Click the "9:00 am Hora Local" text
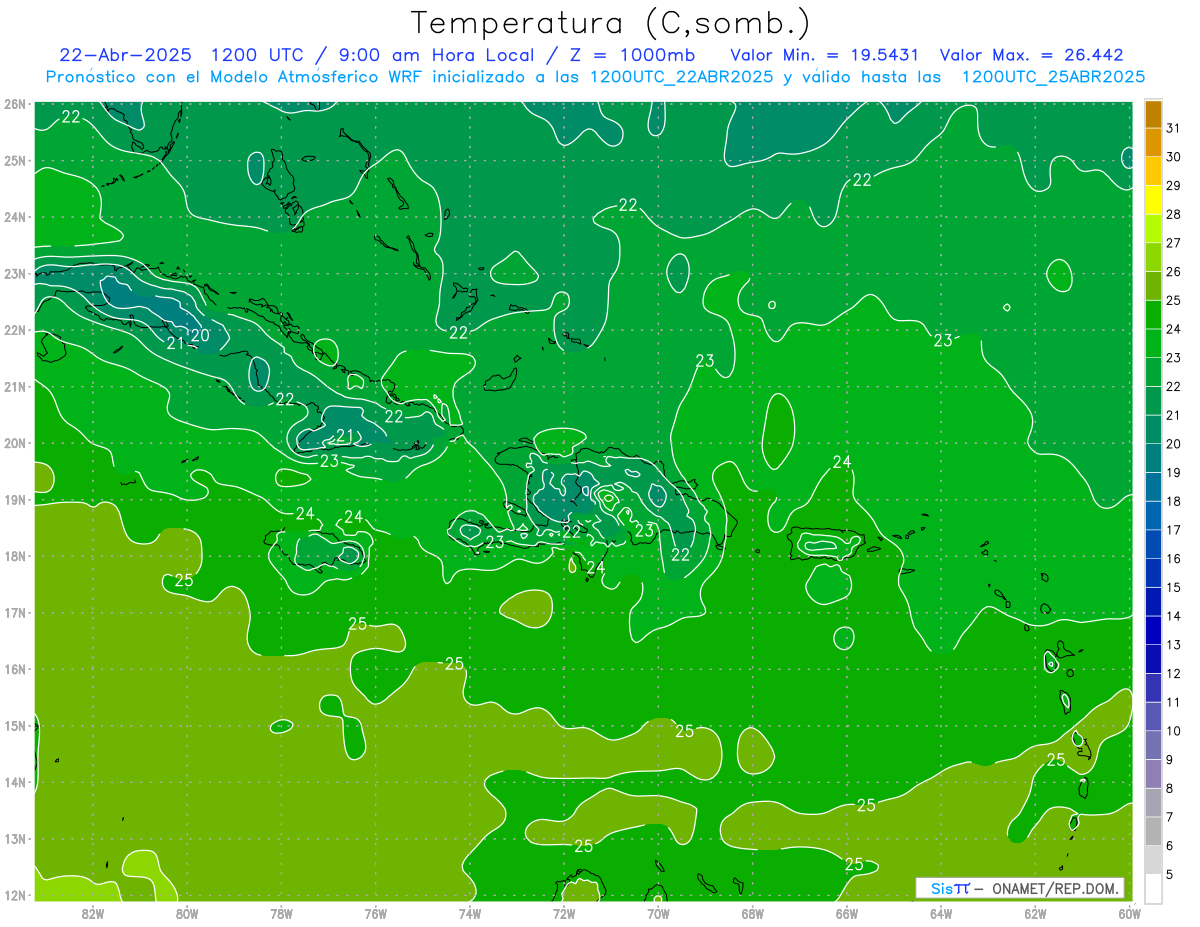 pos(438,55)
